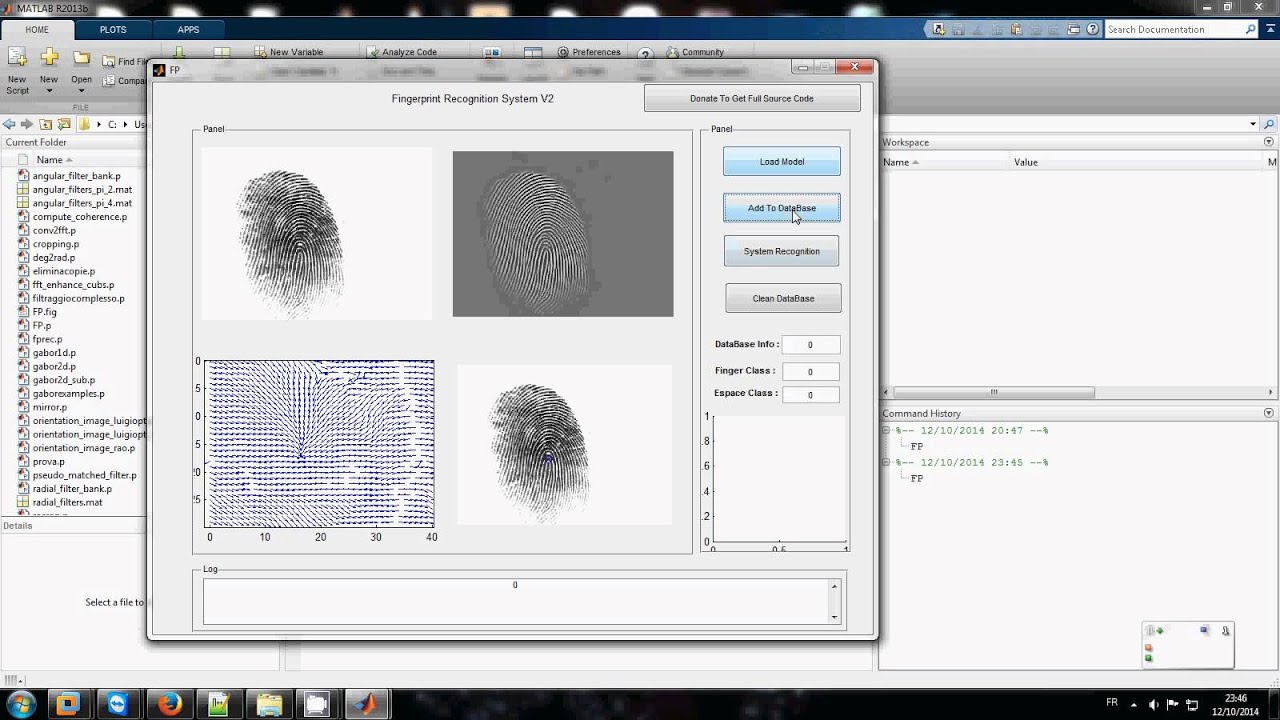Click the MATLAB taskbar icon
The image size is (1280, 720).
coord(366,703)
